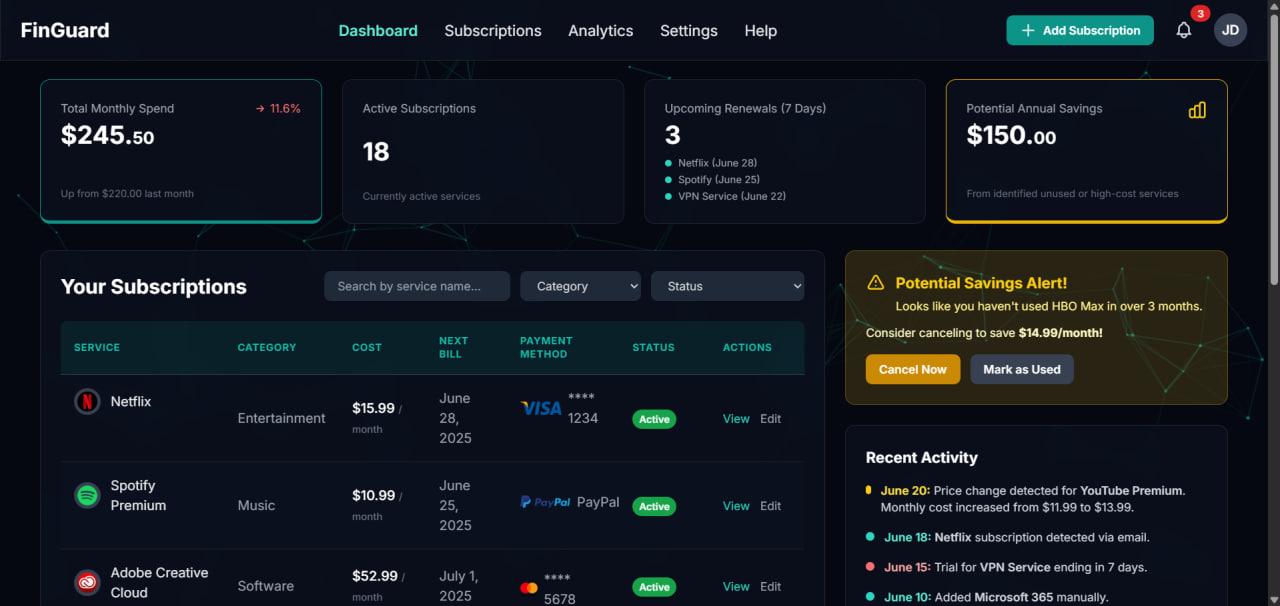The height and width of the screenshot is (606, 1280).
Task: Click the Add Subscription button
Action: point(1080,30)
